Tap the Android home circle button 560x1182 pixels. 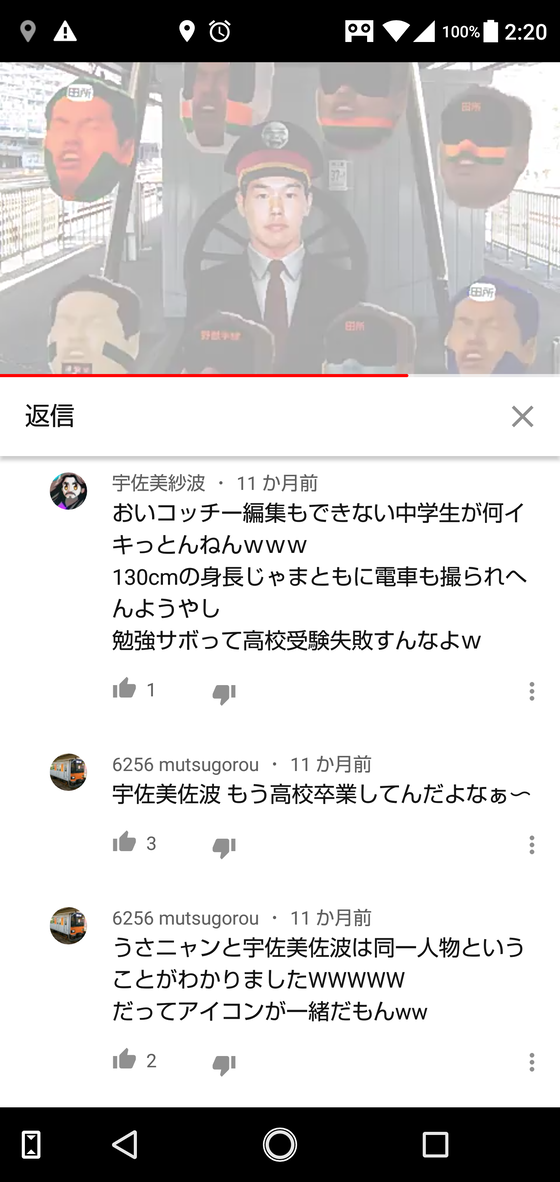[280, 1144]
